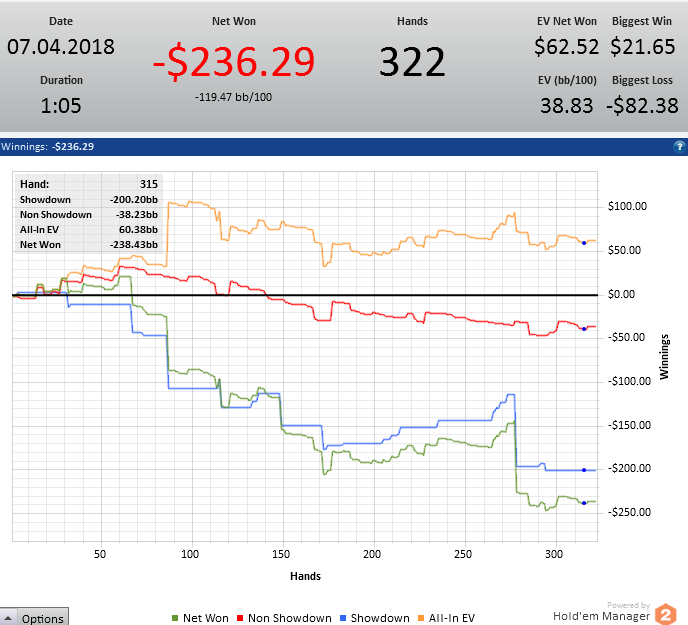Click the Net Won value -$236.29
Screen dimensions: 688x625
(234, 61)
